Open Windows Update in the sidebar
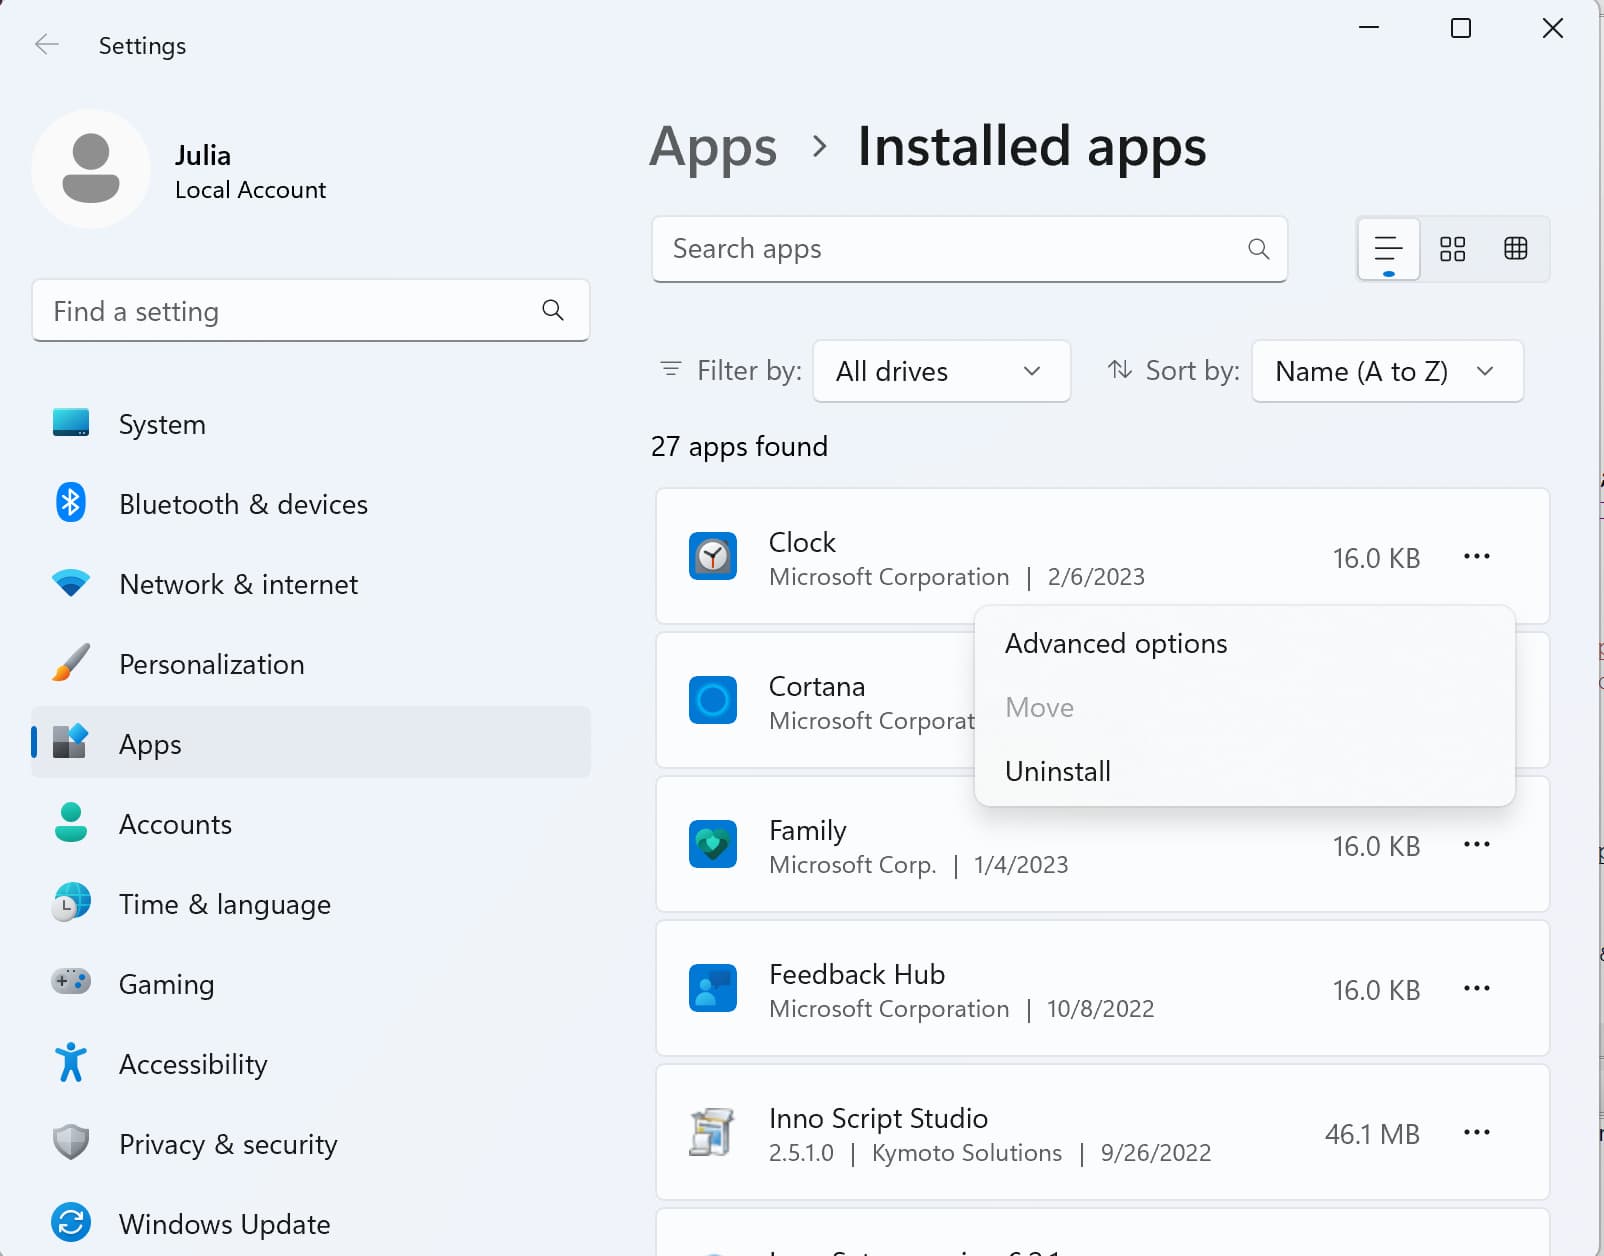Screen dimensions: 1604x1256 pos(224,1224)
